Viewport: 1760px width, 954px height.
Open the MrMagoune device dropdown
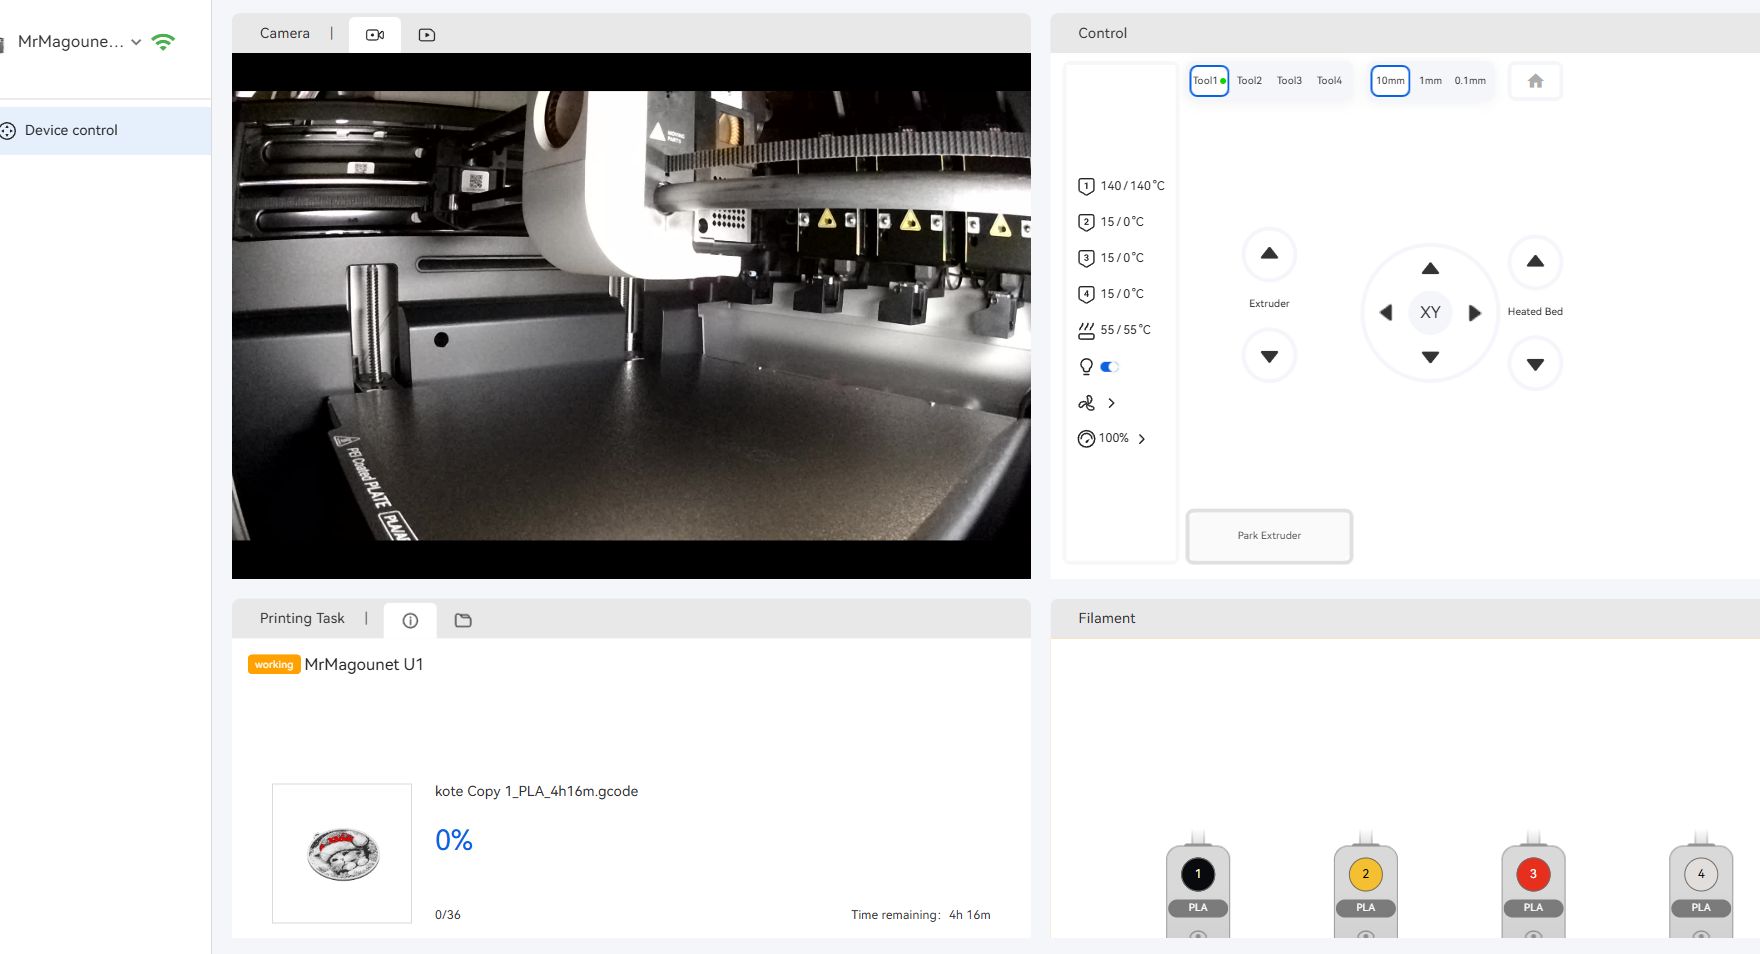coord(136,42)
